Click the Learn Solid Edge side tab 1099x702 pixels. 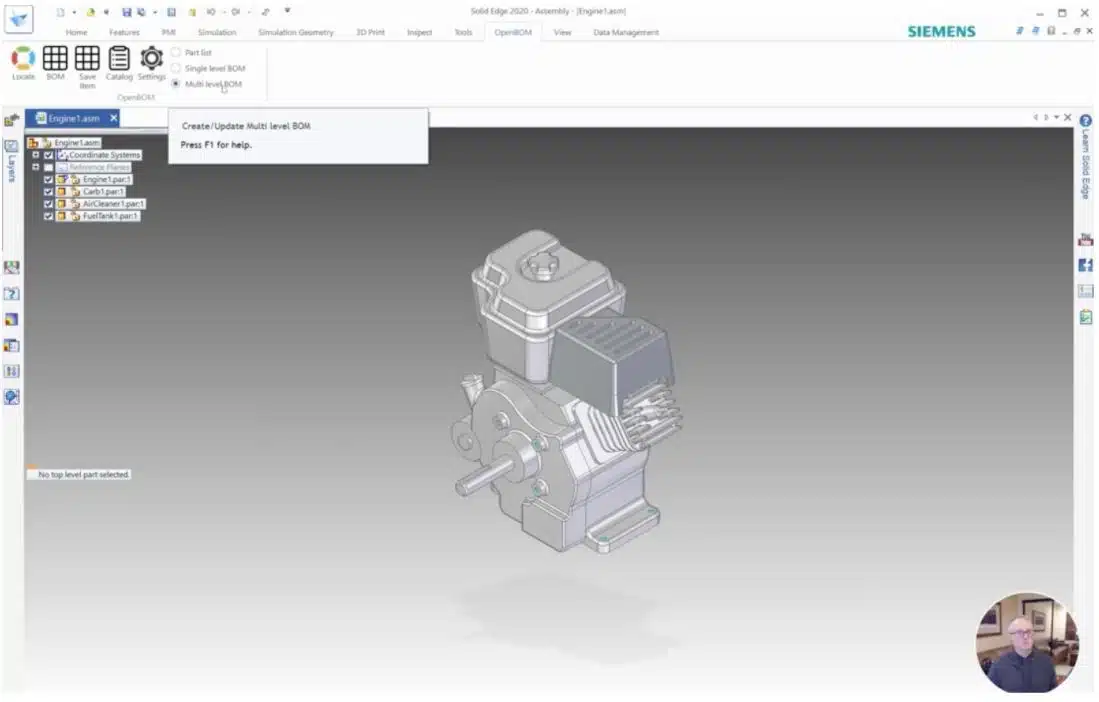(1085, 164)
